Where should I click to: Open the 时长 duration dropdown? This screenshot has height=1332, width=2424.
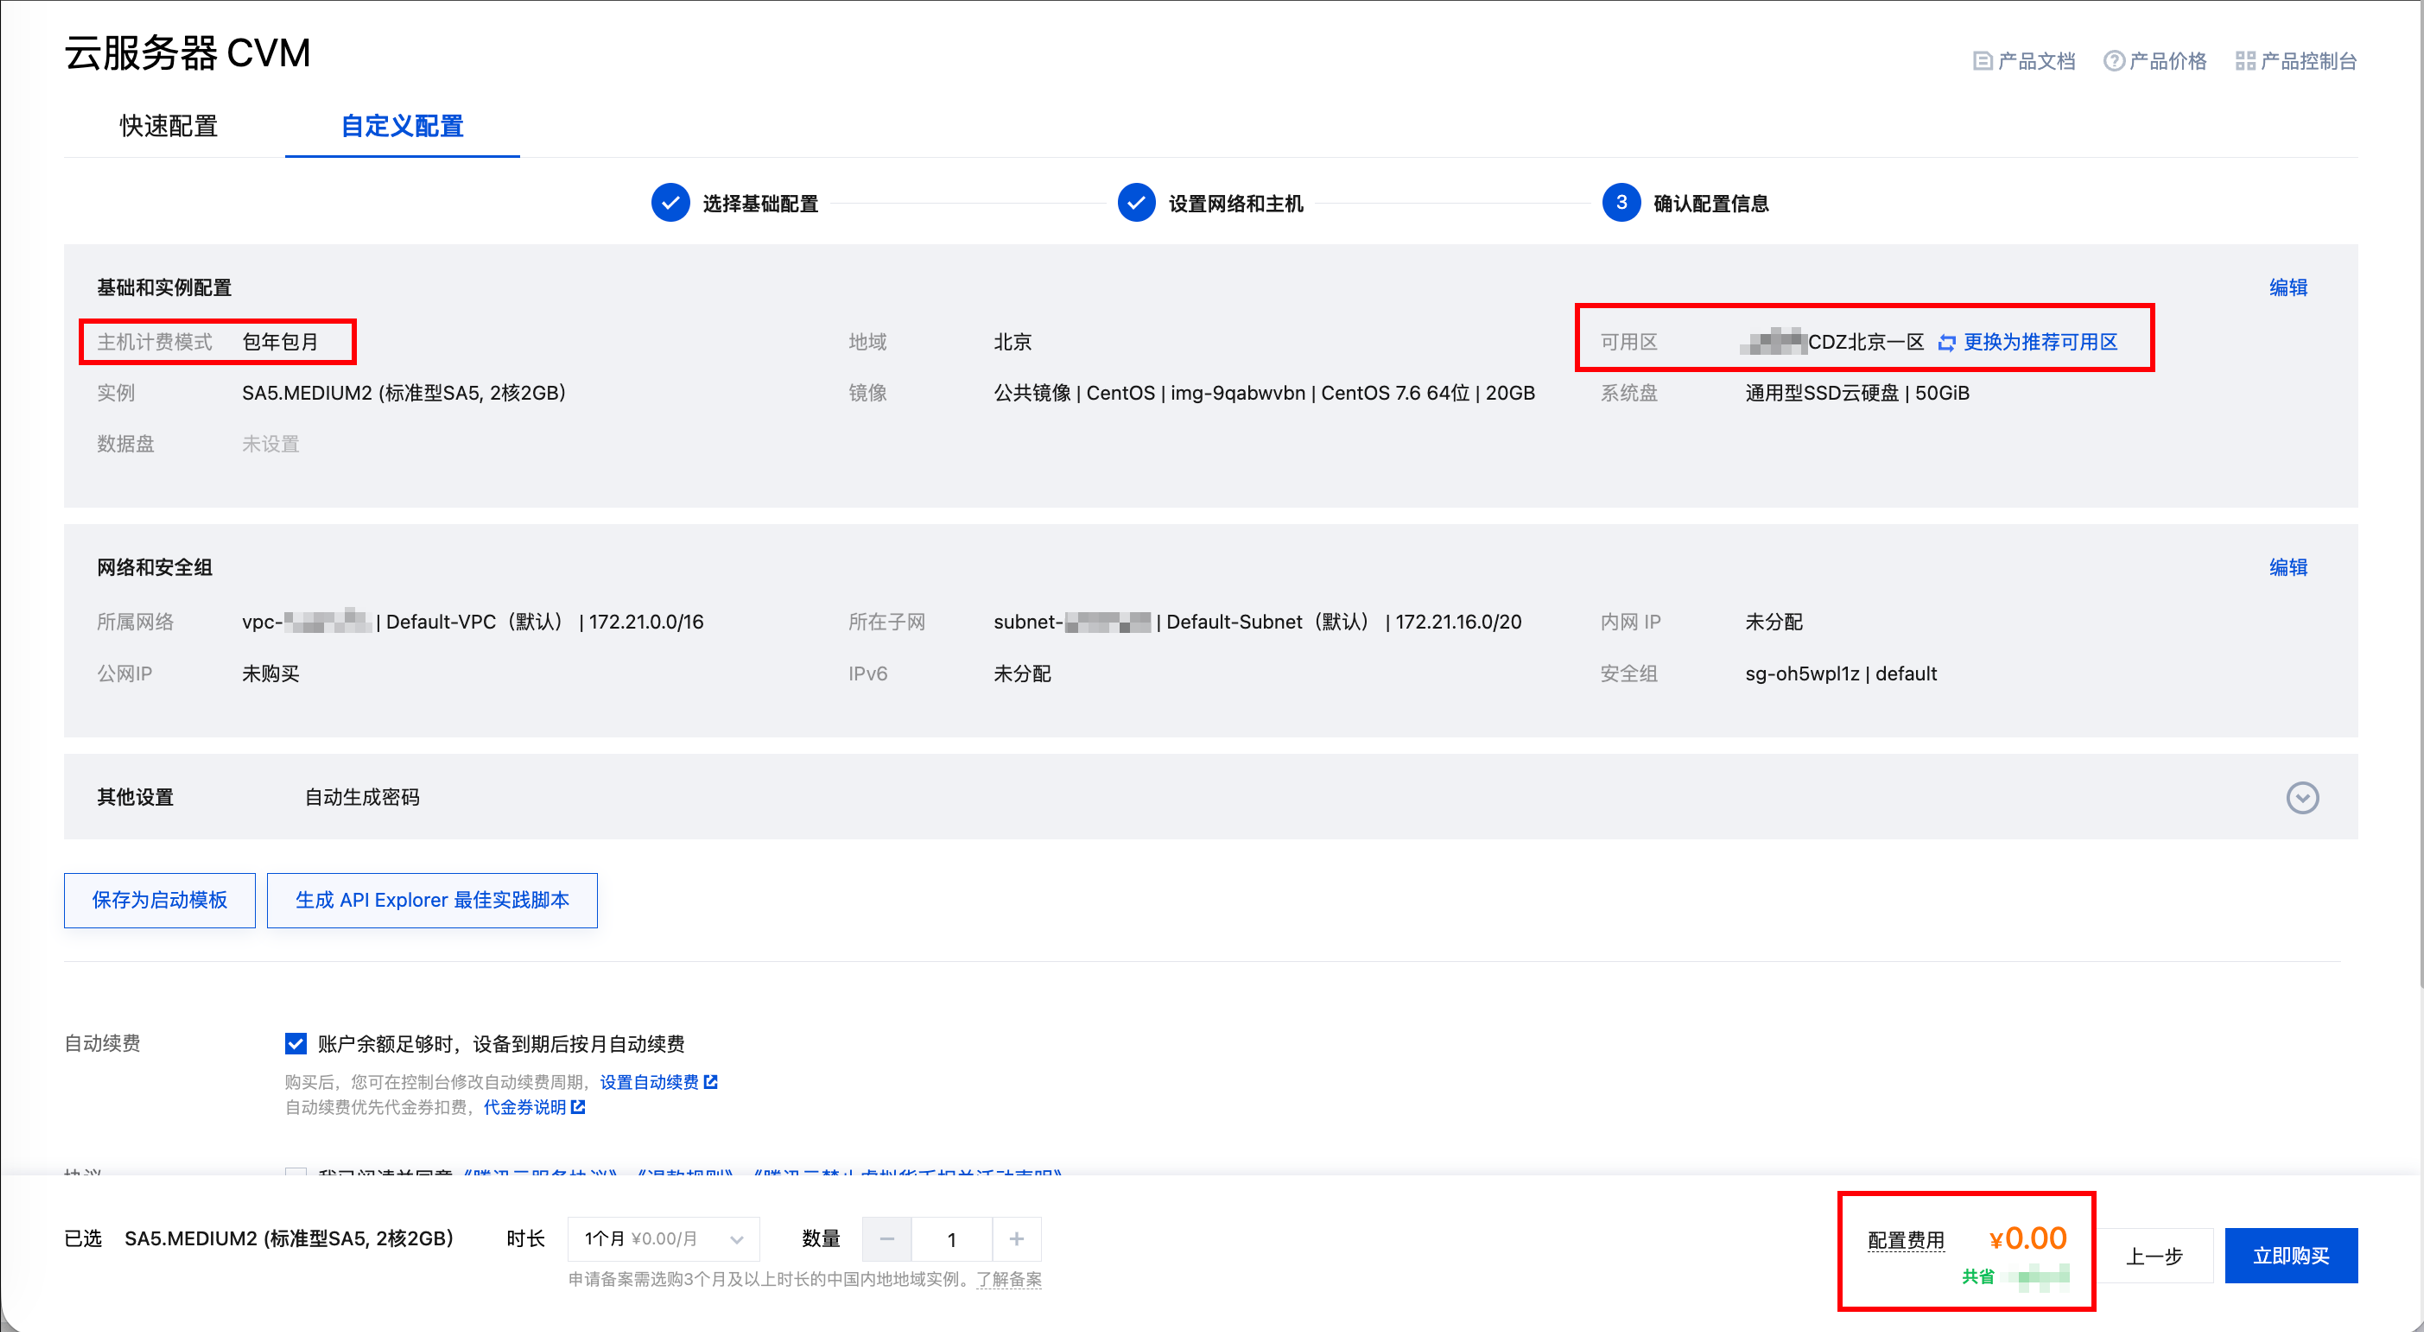tap(663, 1239)
